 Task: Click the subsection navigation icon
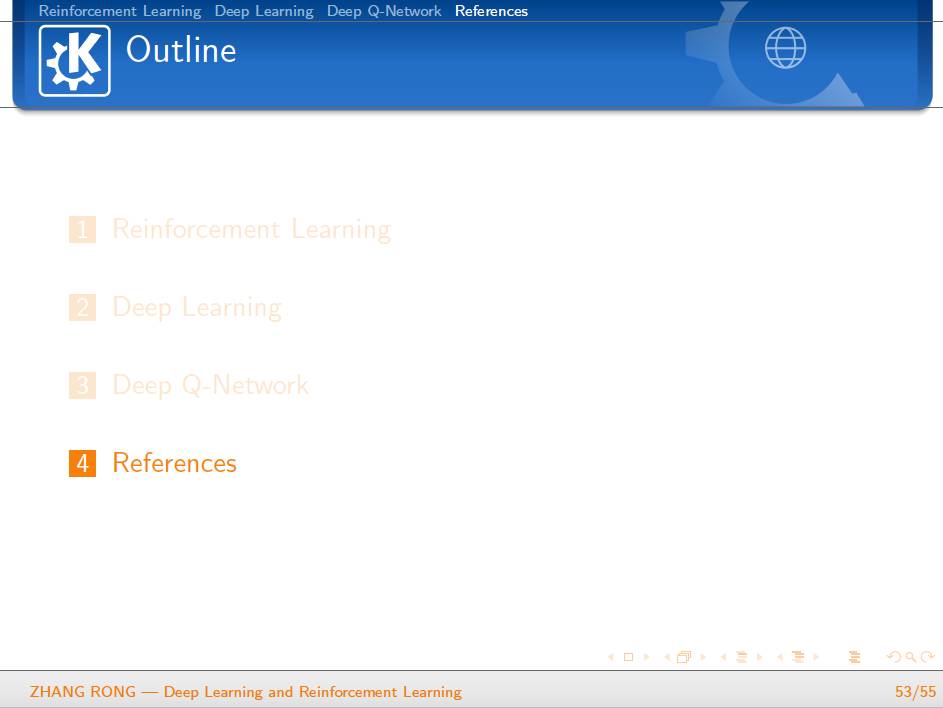pos(742,657)
